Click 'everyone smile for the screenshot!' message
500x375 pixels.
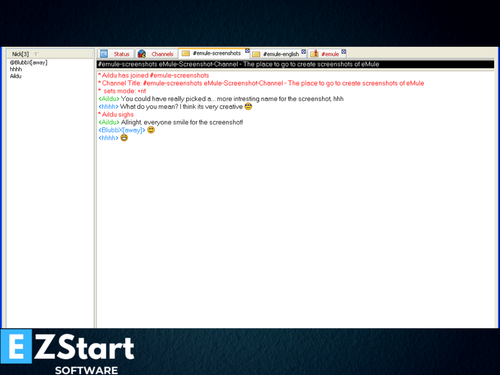point(171,122)
